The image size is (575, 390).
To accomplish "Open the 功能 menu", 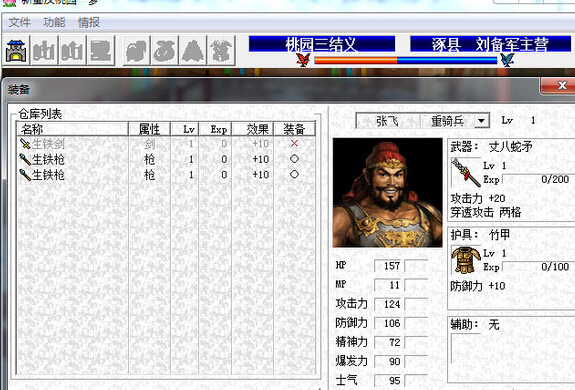I will [54, 22].
